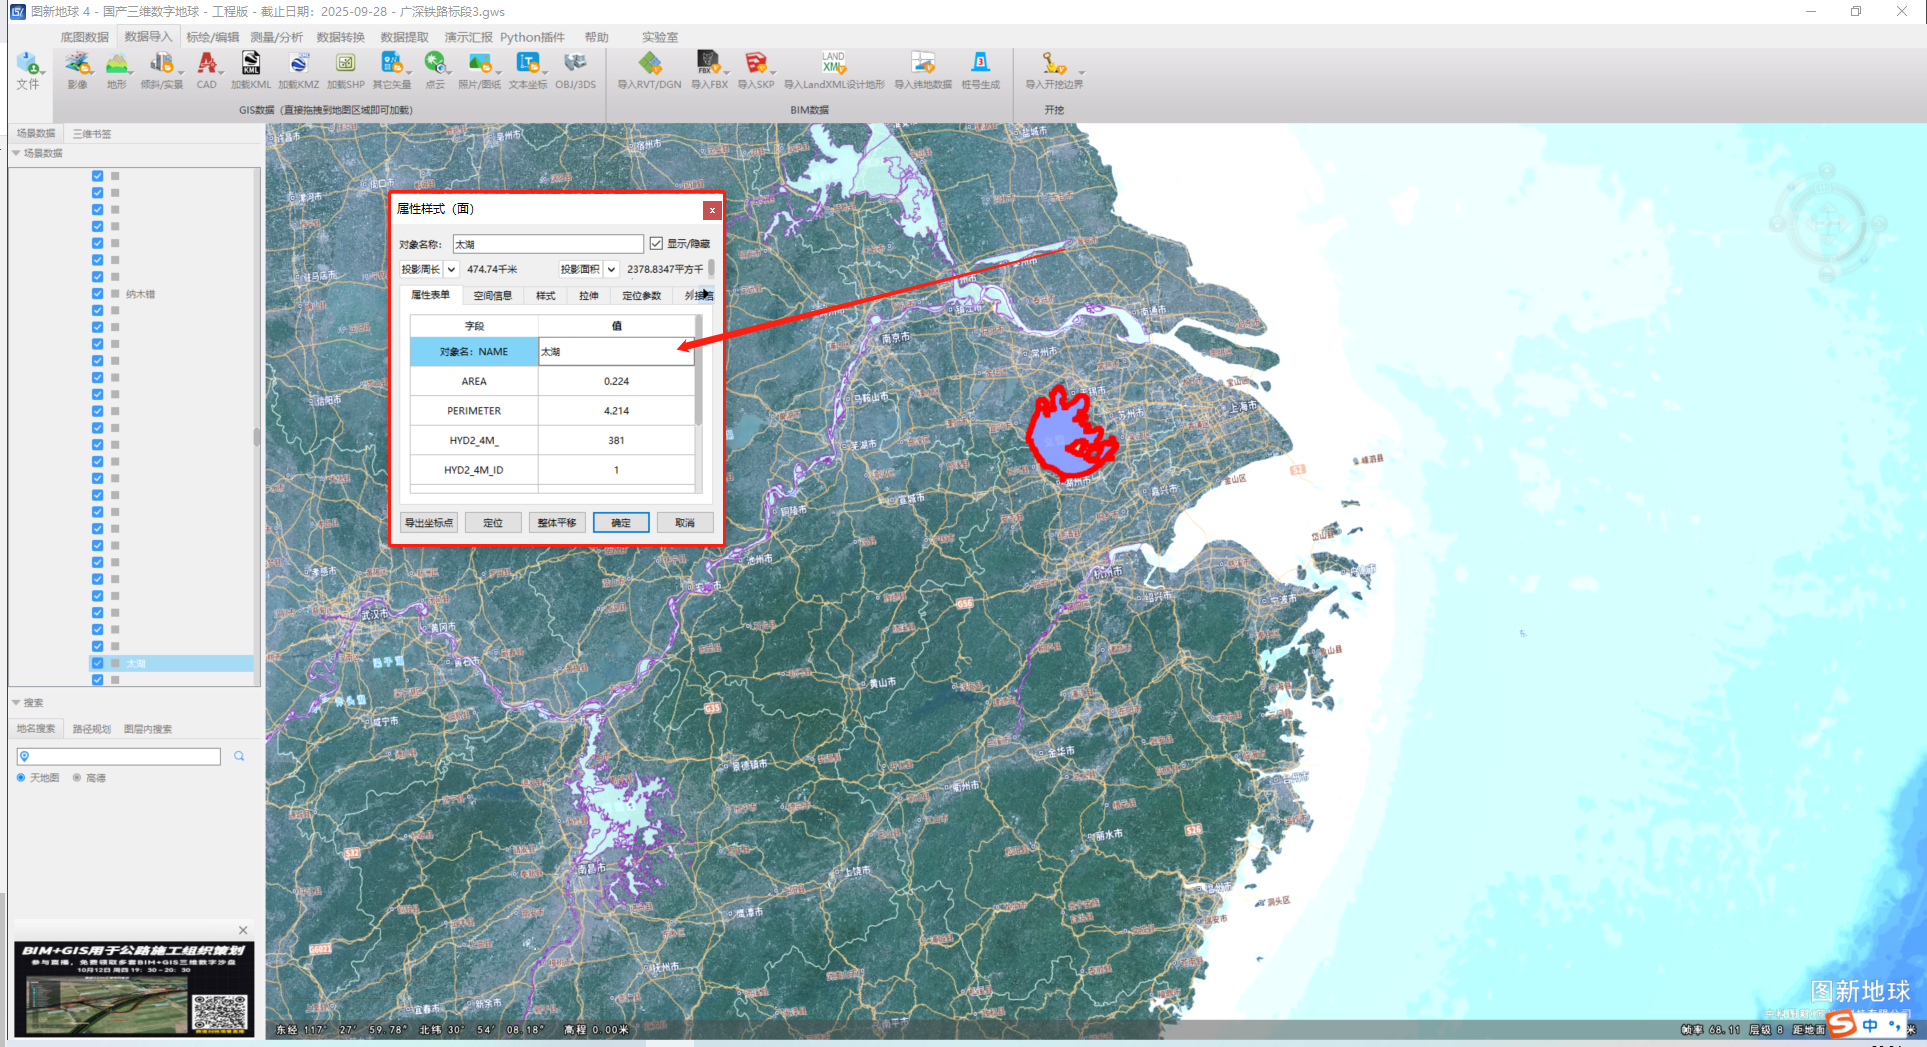Click the CAD import icon

pyautogui.click(x=207, y=64)
